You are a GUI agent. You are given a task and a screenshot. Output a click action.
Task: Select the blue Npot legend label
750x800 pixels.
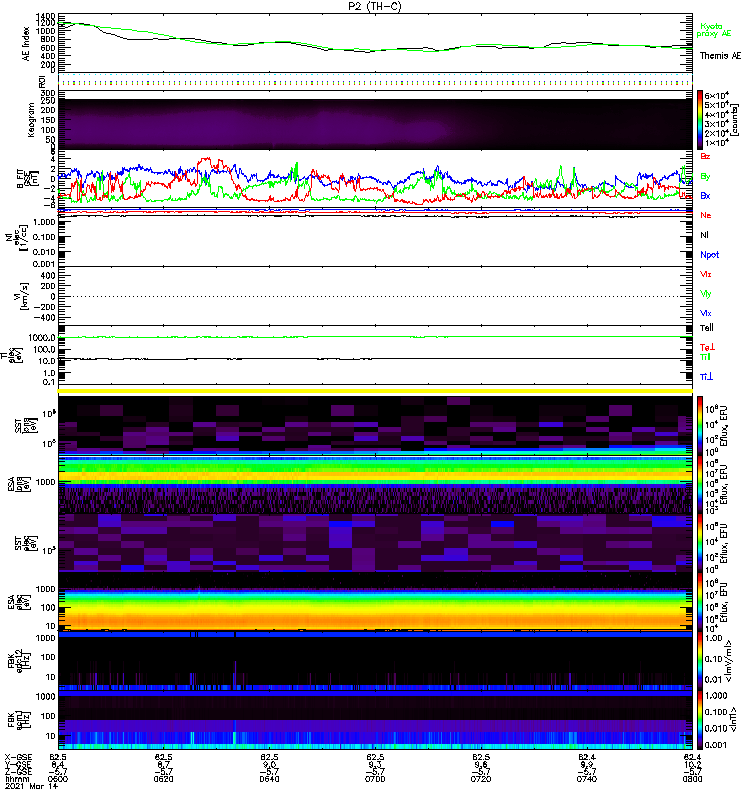[x=710, y=255]
